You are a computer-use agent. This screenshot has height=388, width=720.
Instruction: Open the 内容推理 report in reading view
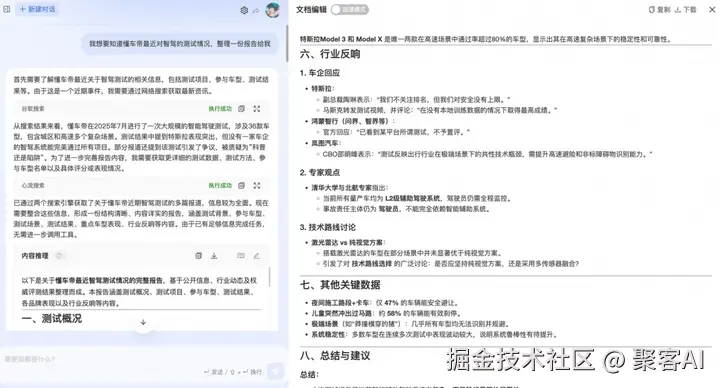tap(241, 256)
